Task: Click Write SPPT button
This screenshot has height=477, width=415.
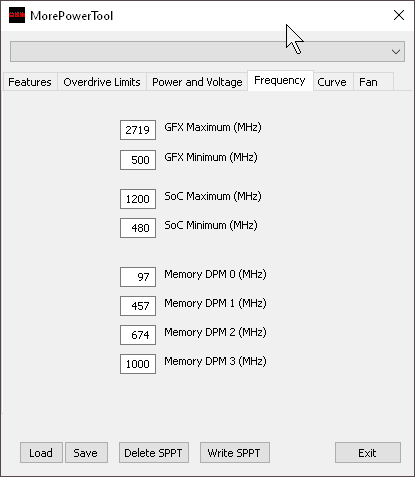Action: pyautogui.click(x=235, y=453)
